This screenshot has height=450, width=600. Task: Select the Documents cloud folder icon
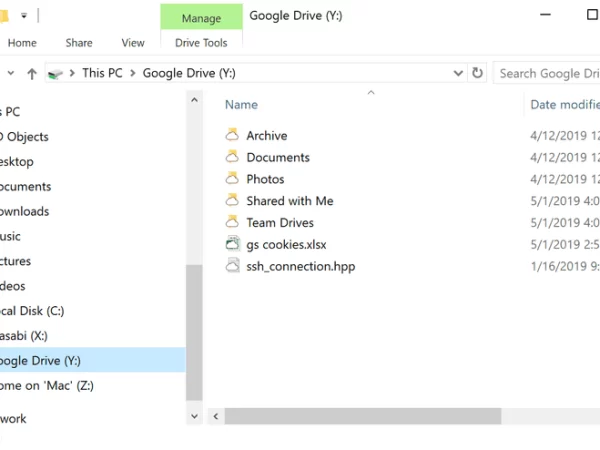[x=232, y=157]
